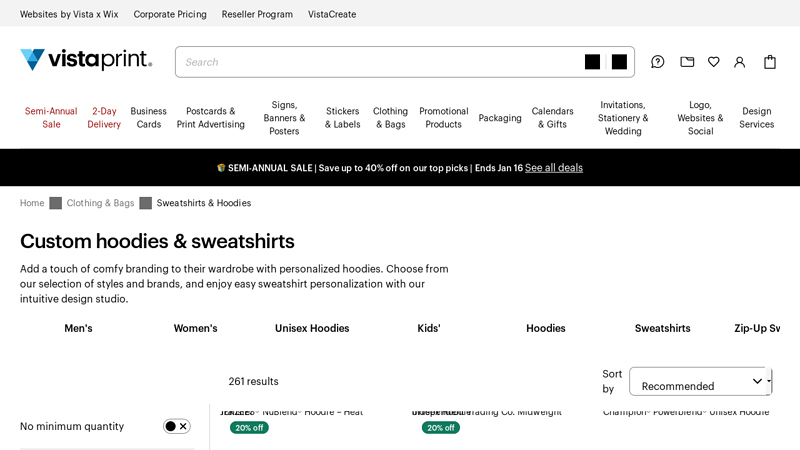Open Business Cards menu

[x=148, y=118]
